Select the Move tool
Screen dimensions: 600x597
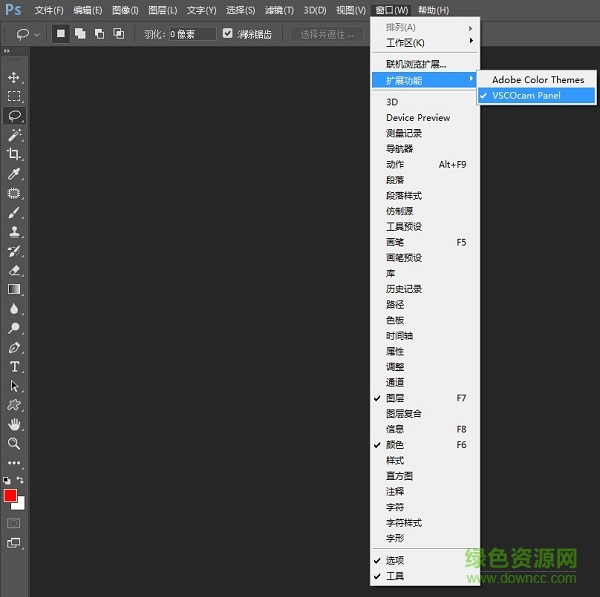(14, 77)
